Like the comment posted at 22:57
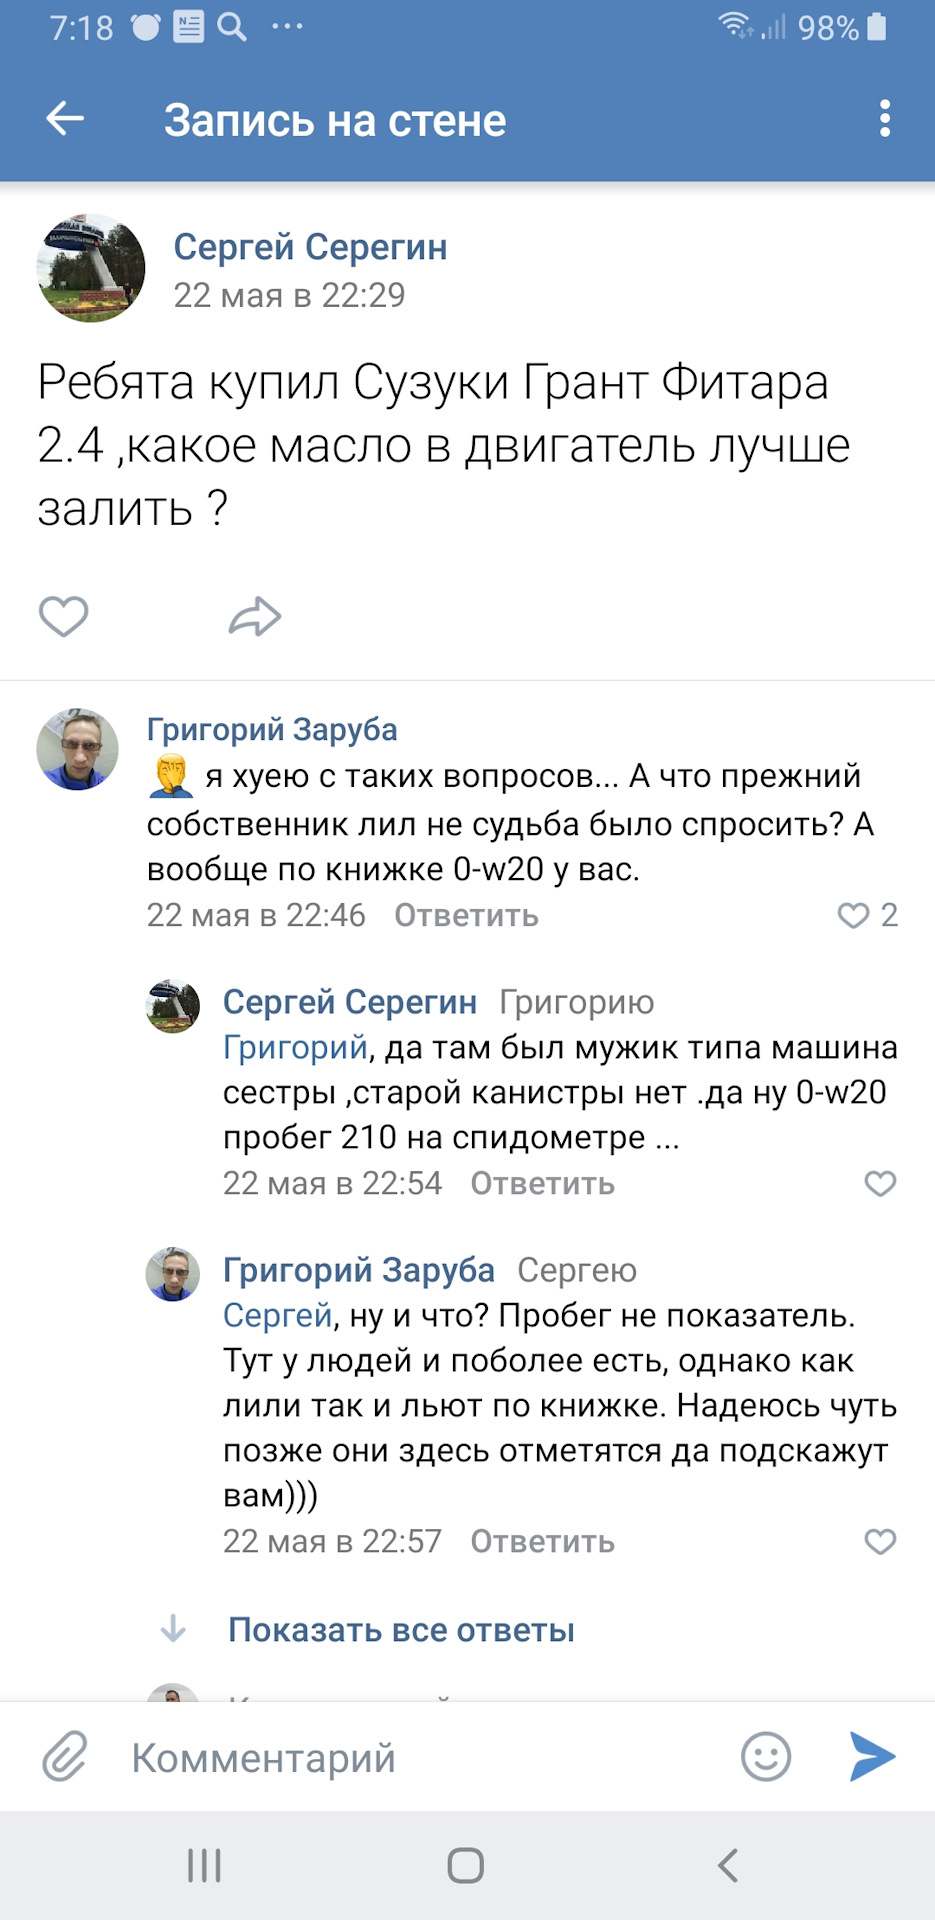Image resolution: width=935 pixels, height=1920 pixels. tap(880, 1541)
